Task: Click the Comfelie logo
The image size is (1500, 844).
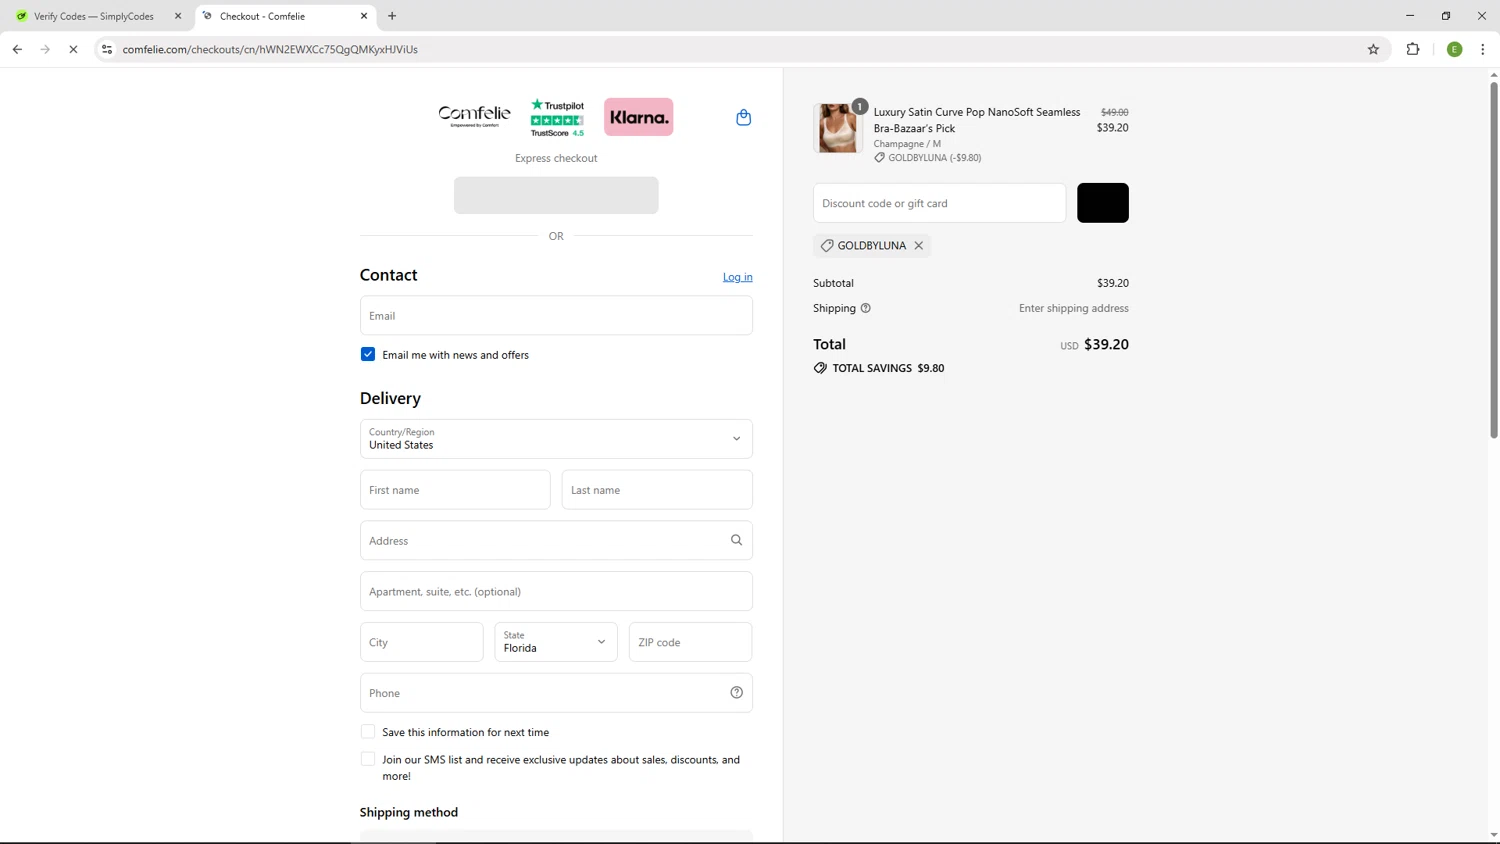Action: tap(474, 116)
